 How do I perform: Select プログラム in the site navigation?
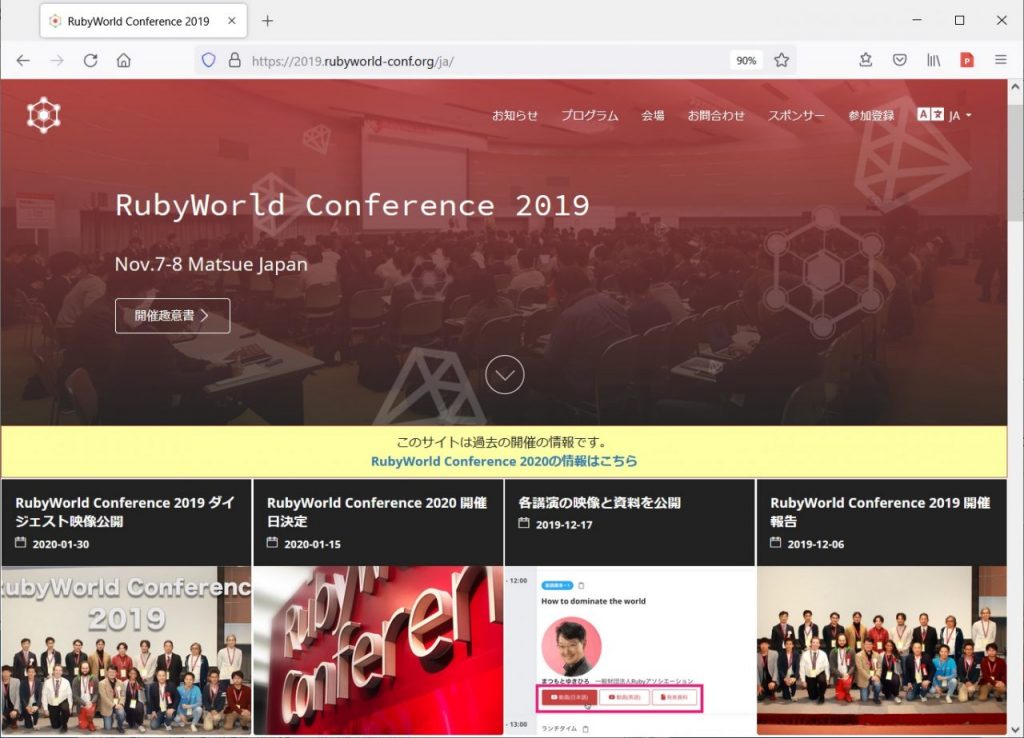[x=590, y=115]
